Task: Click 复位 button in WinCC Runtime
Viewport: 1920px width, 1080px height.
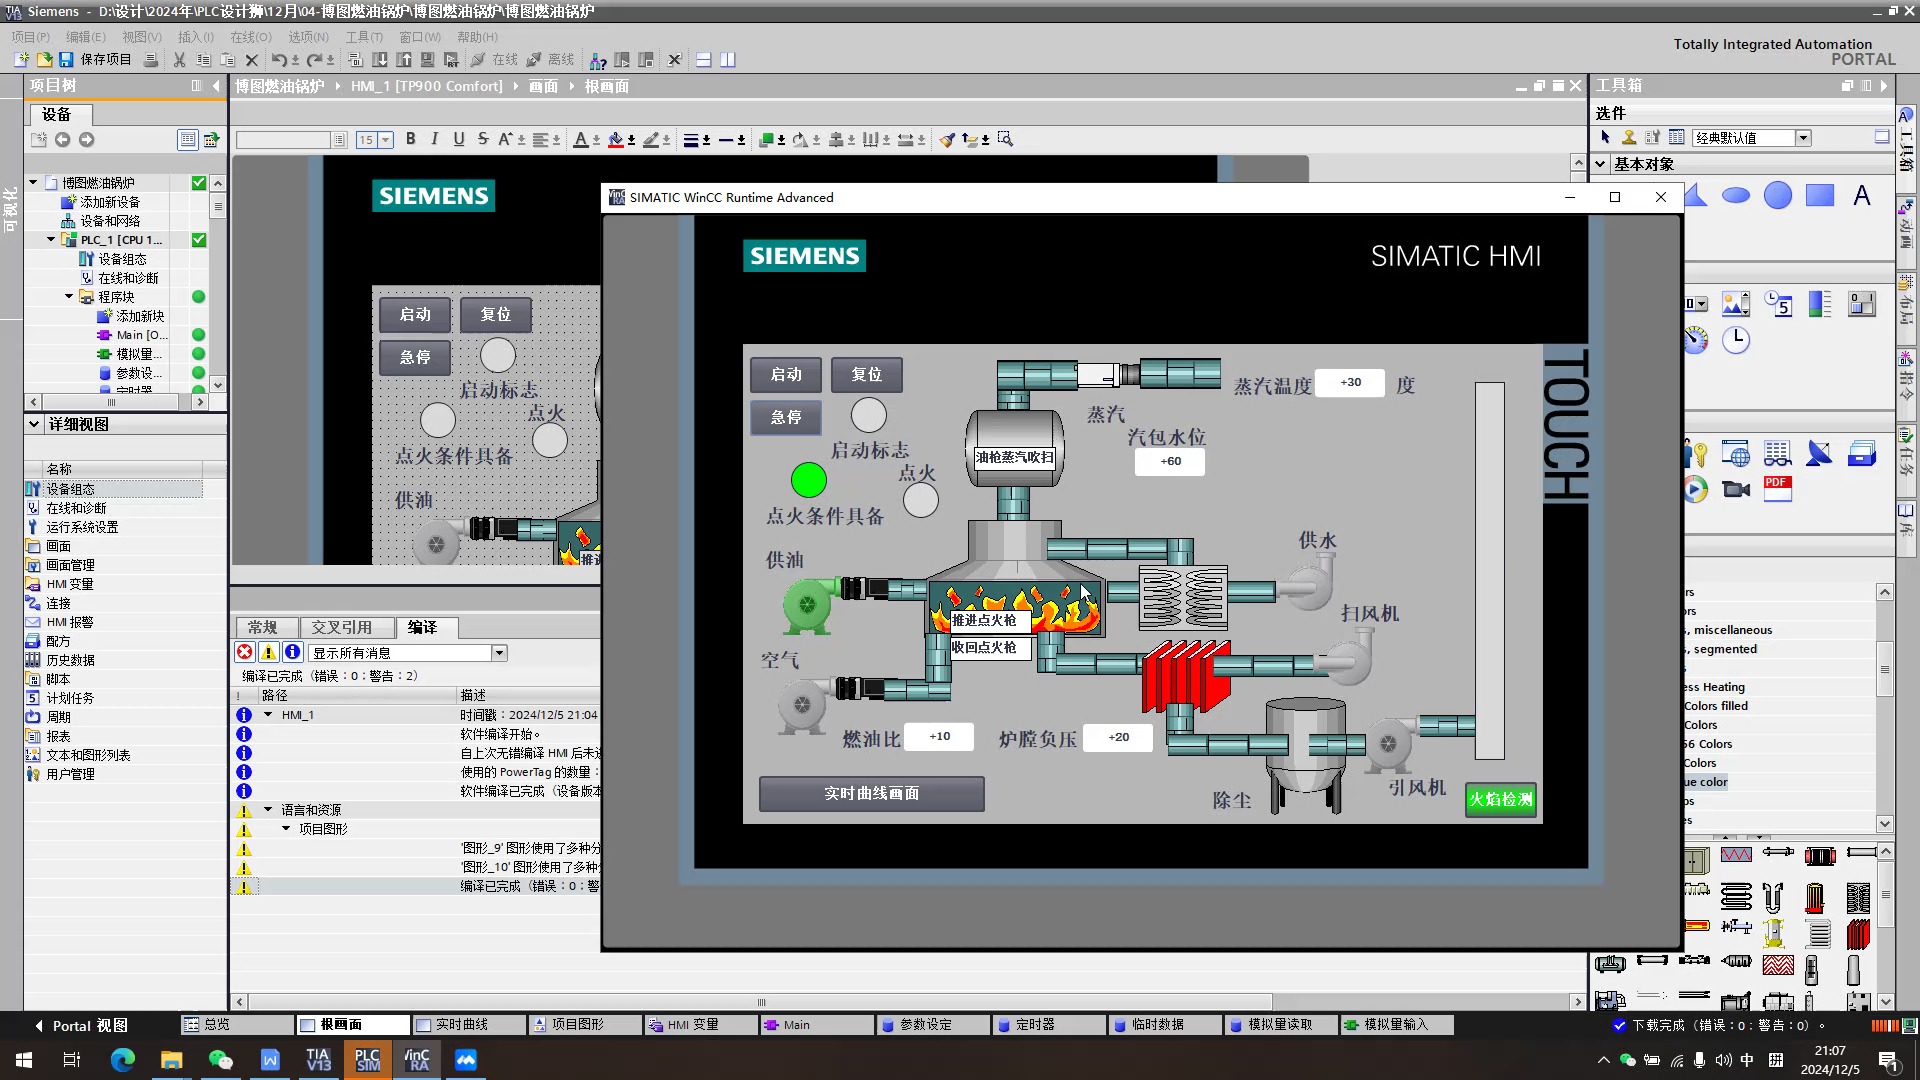Action: point(867,375)
